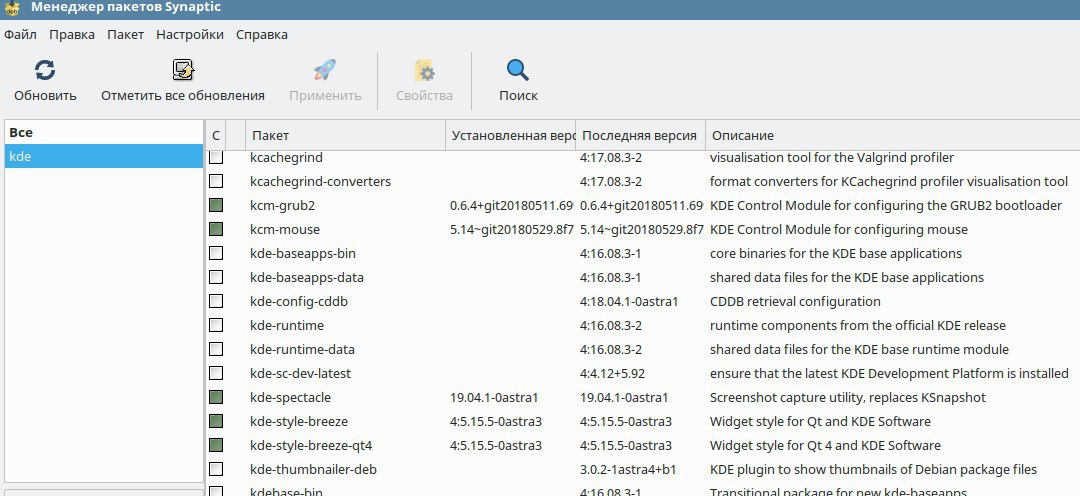Viewport: 1080px width, 496px height.
Task: Sort by the Описание column header
Action: click(893, 136)
